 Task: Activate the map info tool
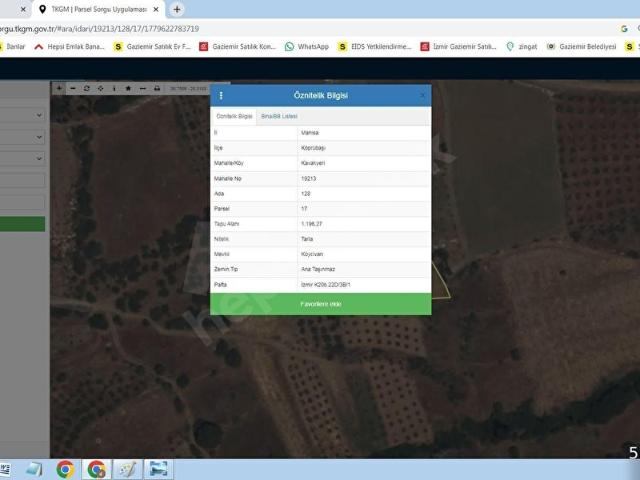[x=114, y=88]
